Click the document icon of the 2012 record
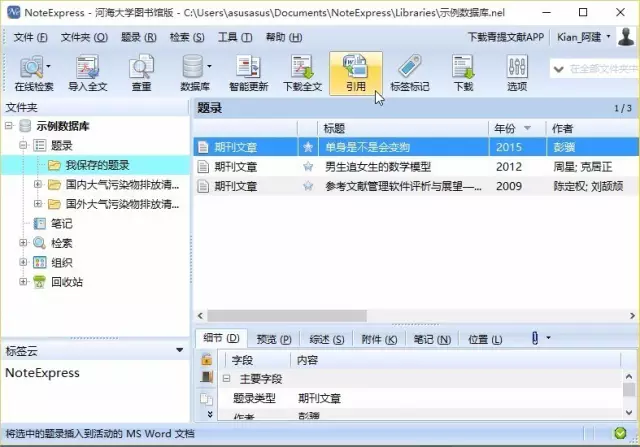This screenshot has height=447, width=640. (203, 166)
